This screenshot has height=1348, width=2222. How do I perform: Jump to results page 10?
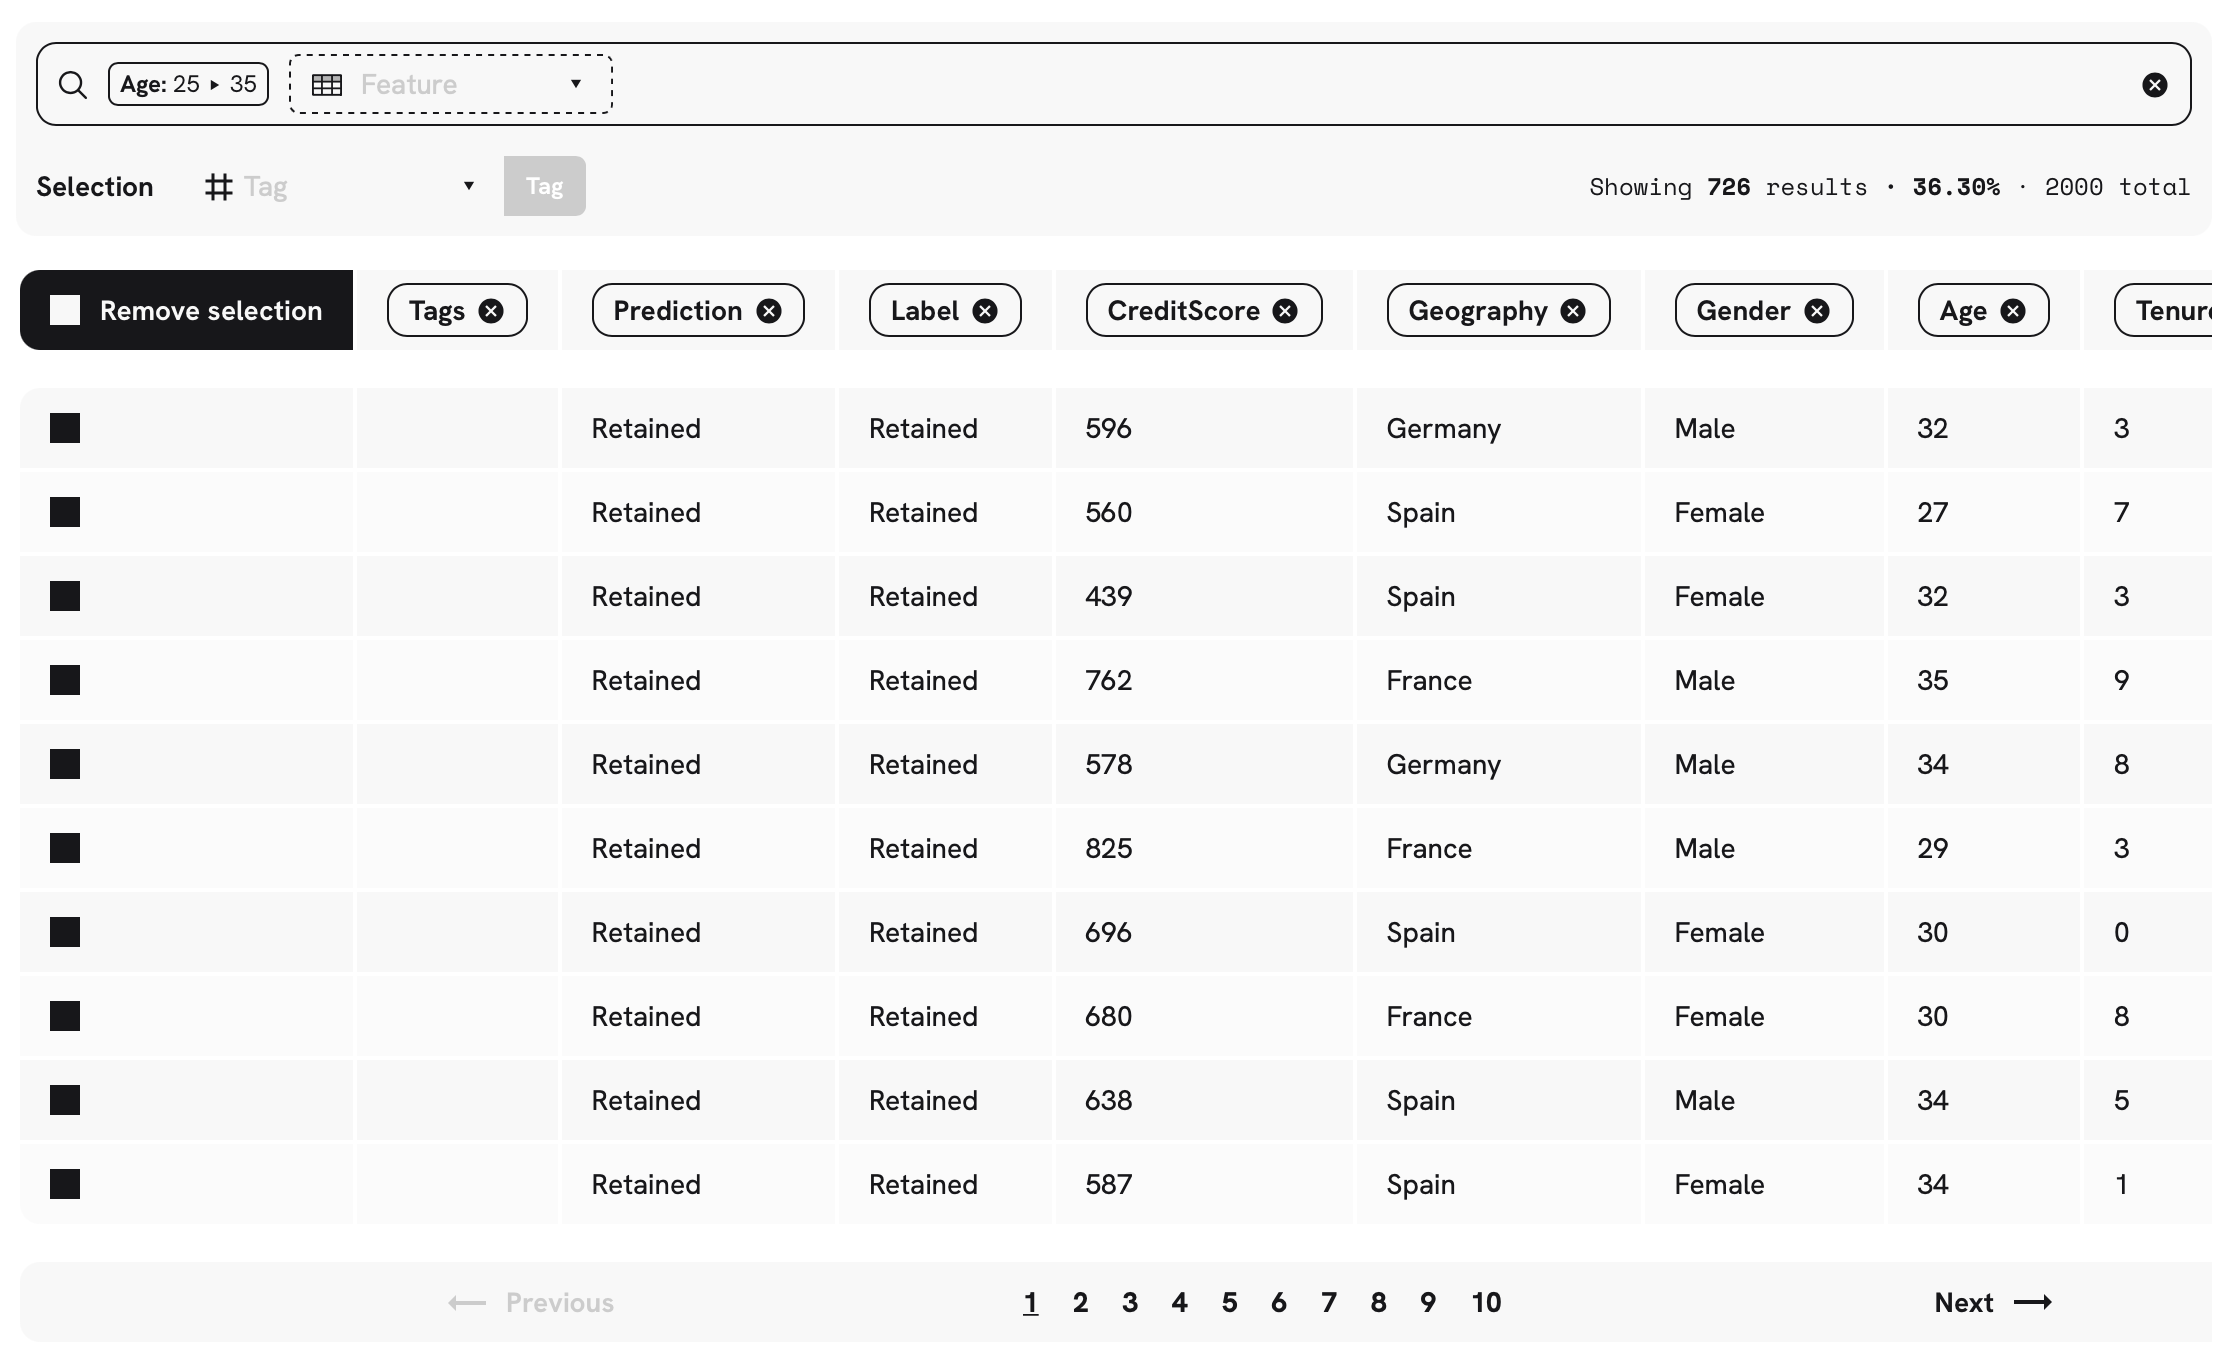(x=1486, y=1302)
